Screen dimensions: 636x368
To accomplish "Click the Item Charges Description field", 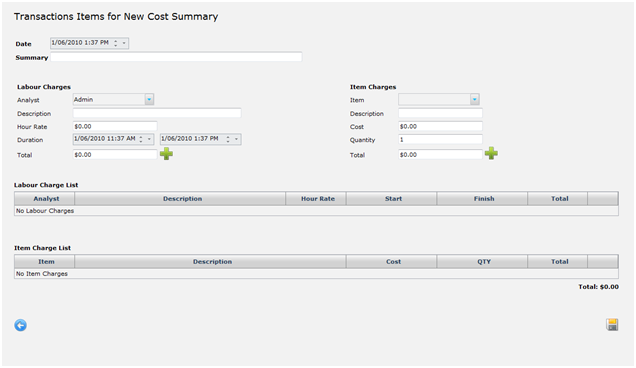I will (x=440, y=113).
